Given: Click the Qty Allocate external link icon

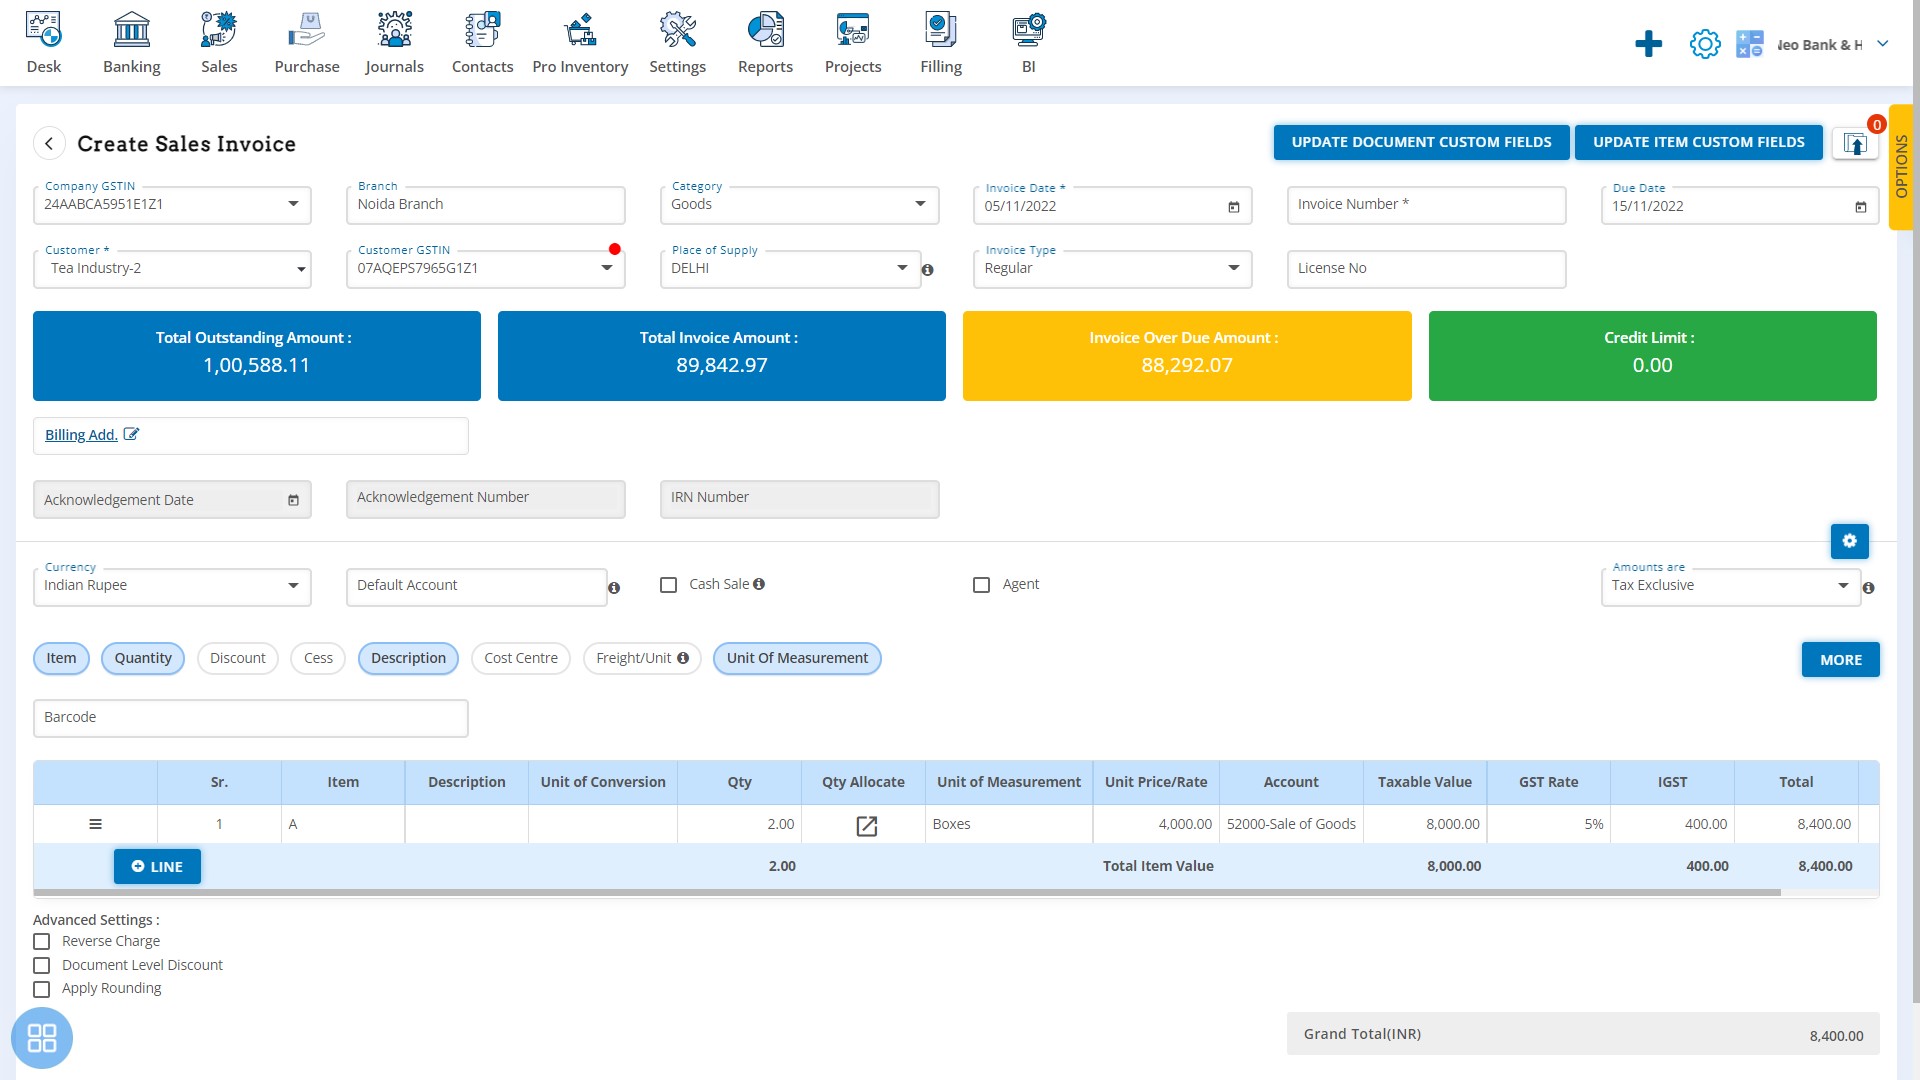Looking at the screenshot, I should (865, 824).
